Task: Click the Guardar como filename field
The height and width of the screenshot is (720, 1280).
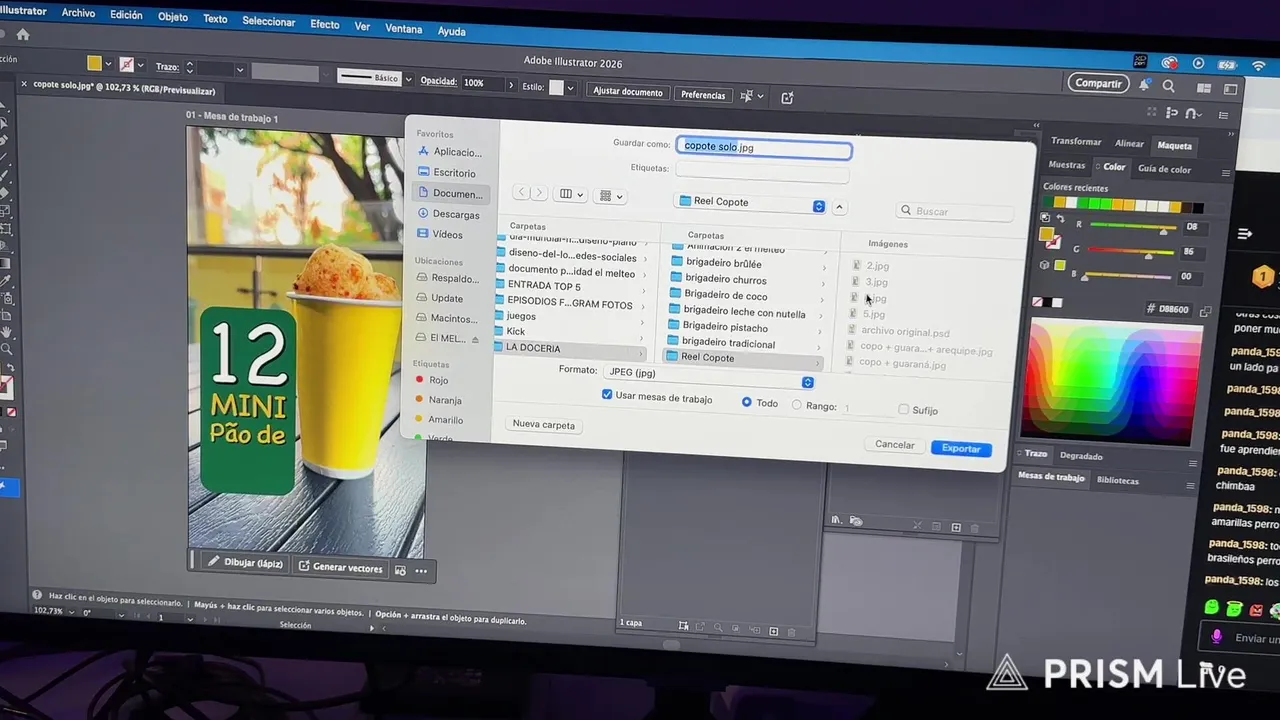Action: click(x=764, y=148)
